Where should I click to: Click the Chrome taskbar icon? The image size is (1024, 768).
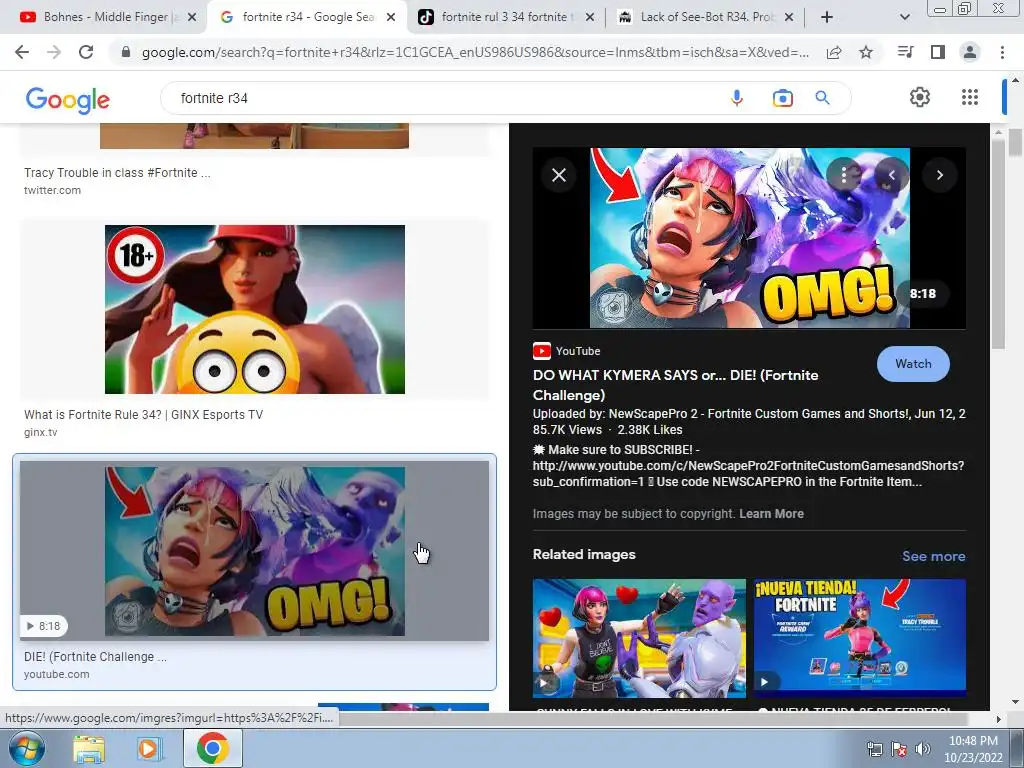(213, 748)
